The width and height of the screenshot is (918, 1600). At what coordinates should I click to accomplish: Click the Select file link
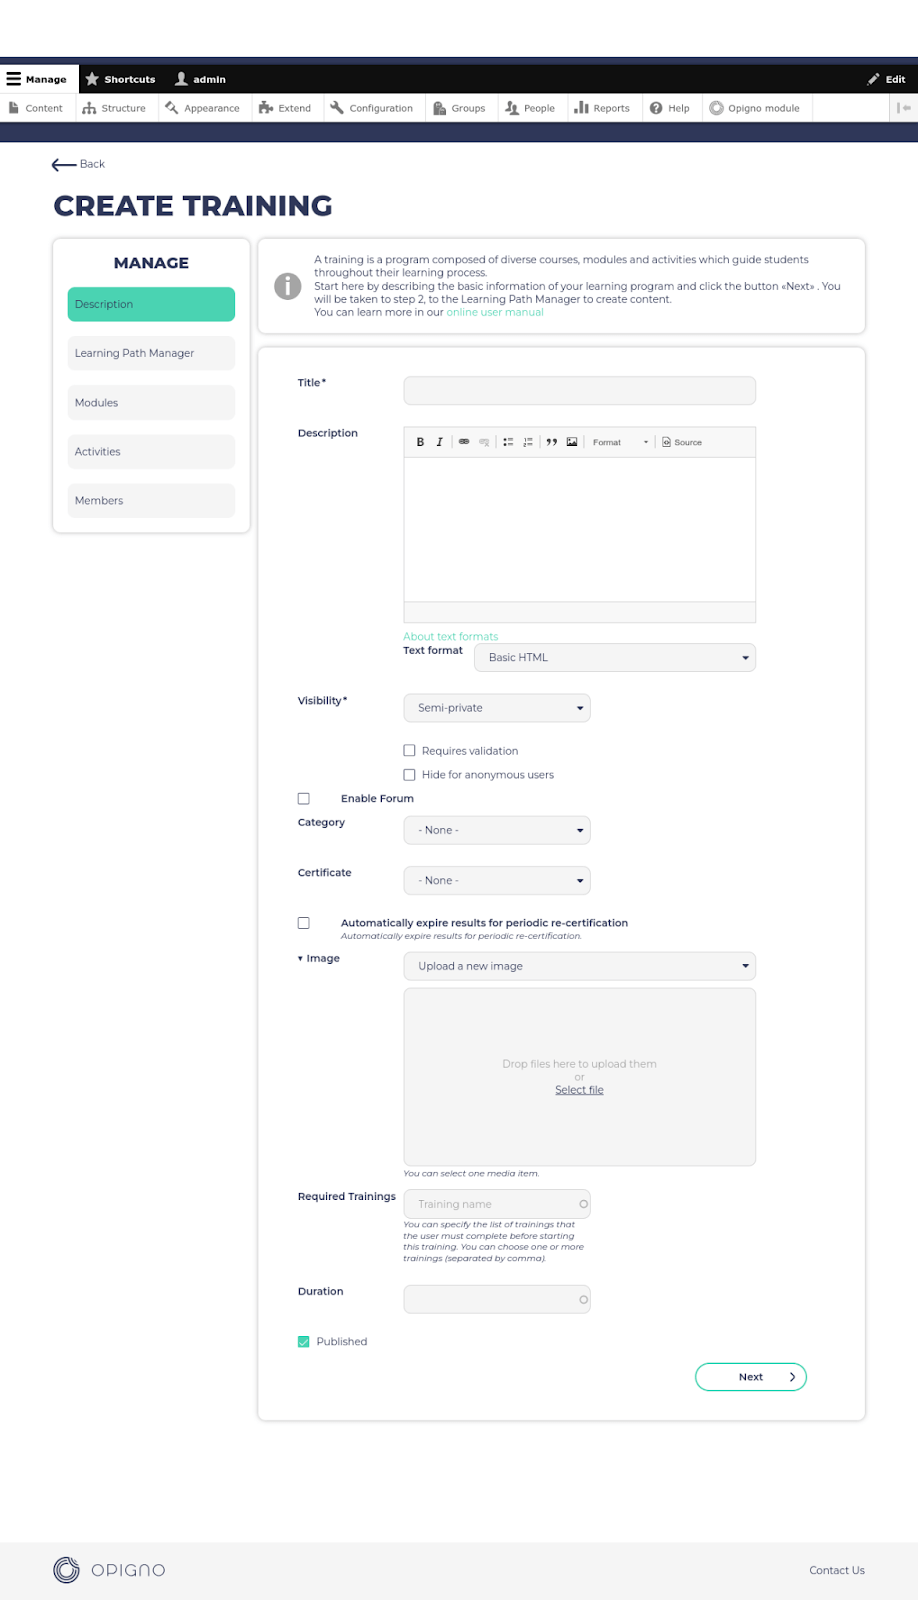[x=579, y=1090]
